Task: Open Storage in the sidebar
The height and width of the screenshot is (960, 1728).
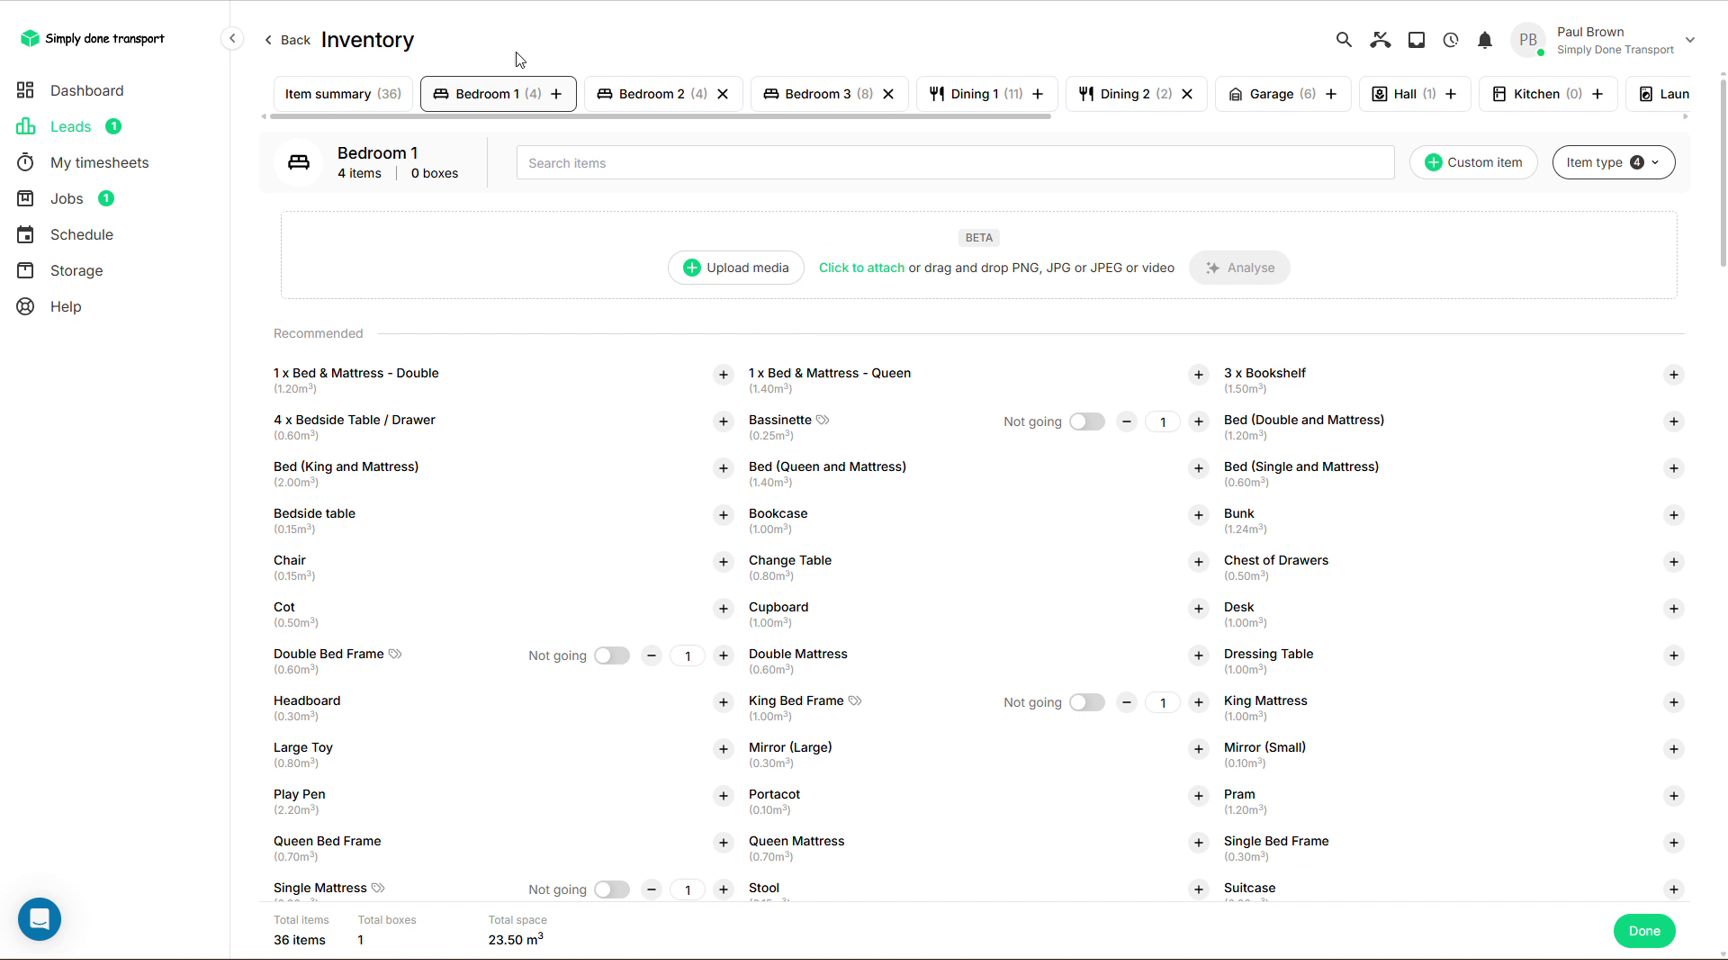Action: click(76, 270)
